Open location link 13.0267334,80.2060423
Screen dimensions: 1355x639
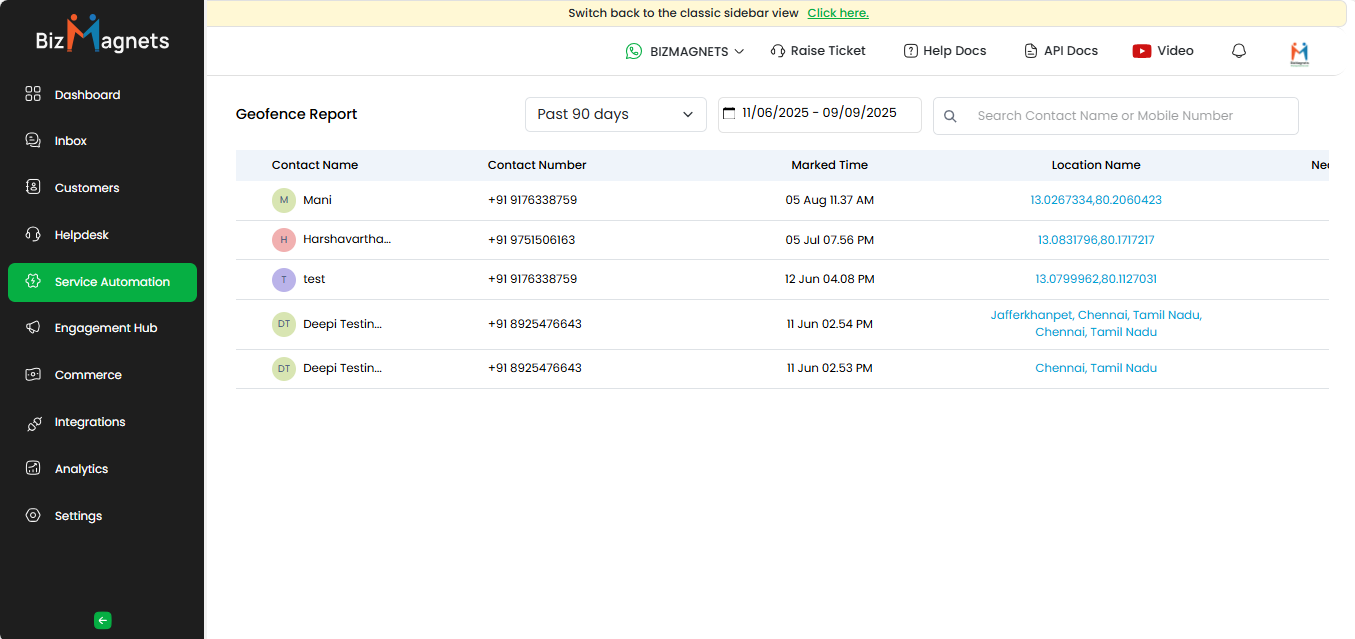1095,200
